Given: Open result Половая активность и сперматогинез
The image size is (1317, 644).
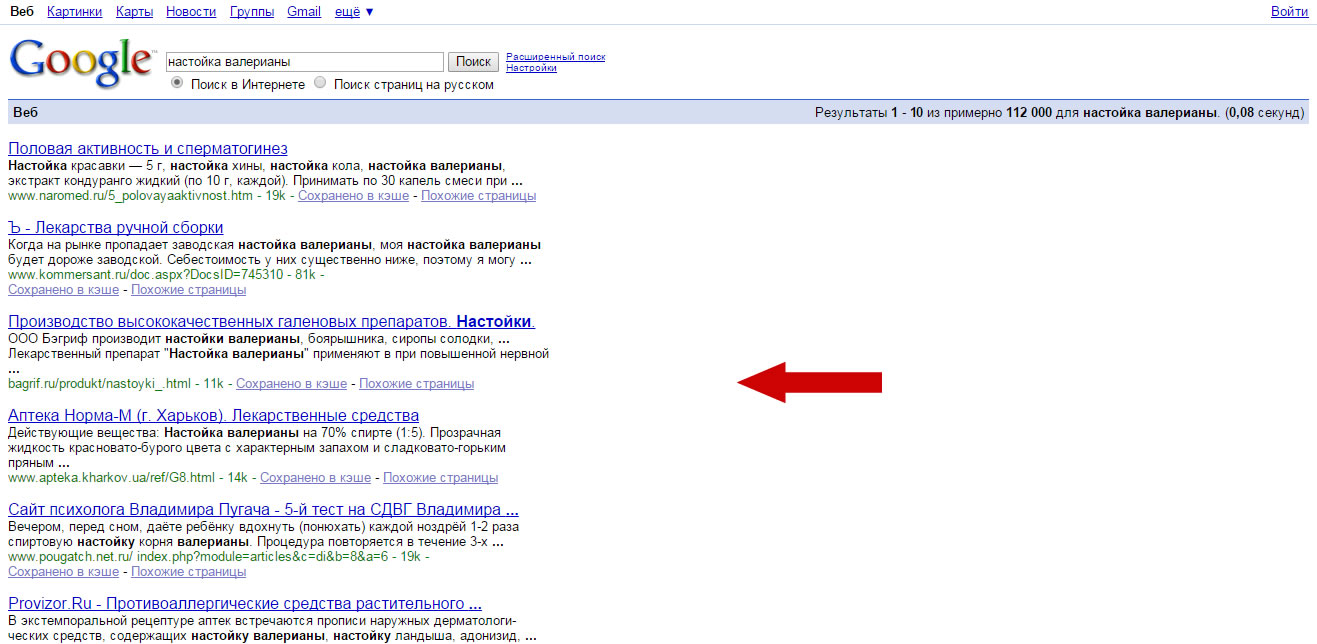Looking at the screenshot, I should coord(147,149).
